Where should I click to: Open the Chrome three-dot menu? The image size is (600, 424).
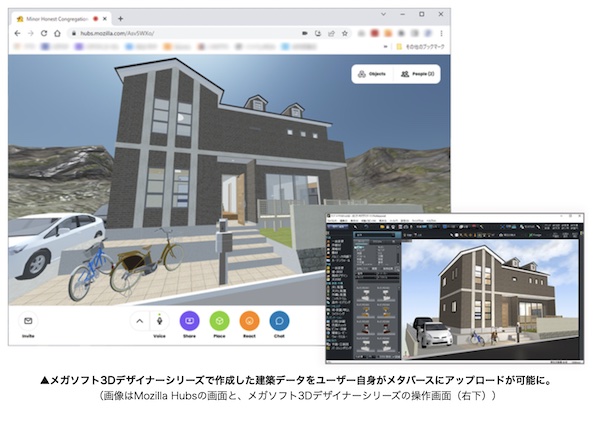[x=441, y=33]
